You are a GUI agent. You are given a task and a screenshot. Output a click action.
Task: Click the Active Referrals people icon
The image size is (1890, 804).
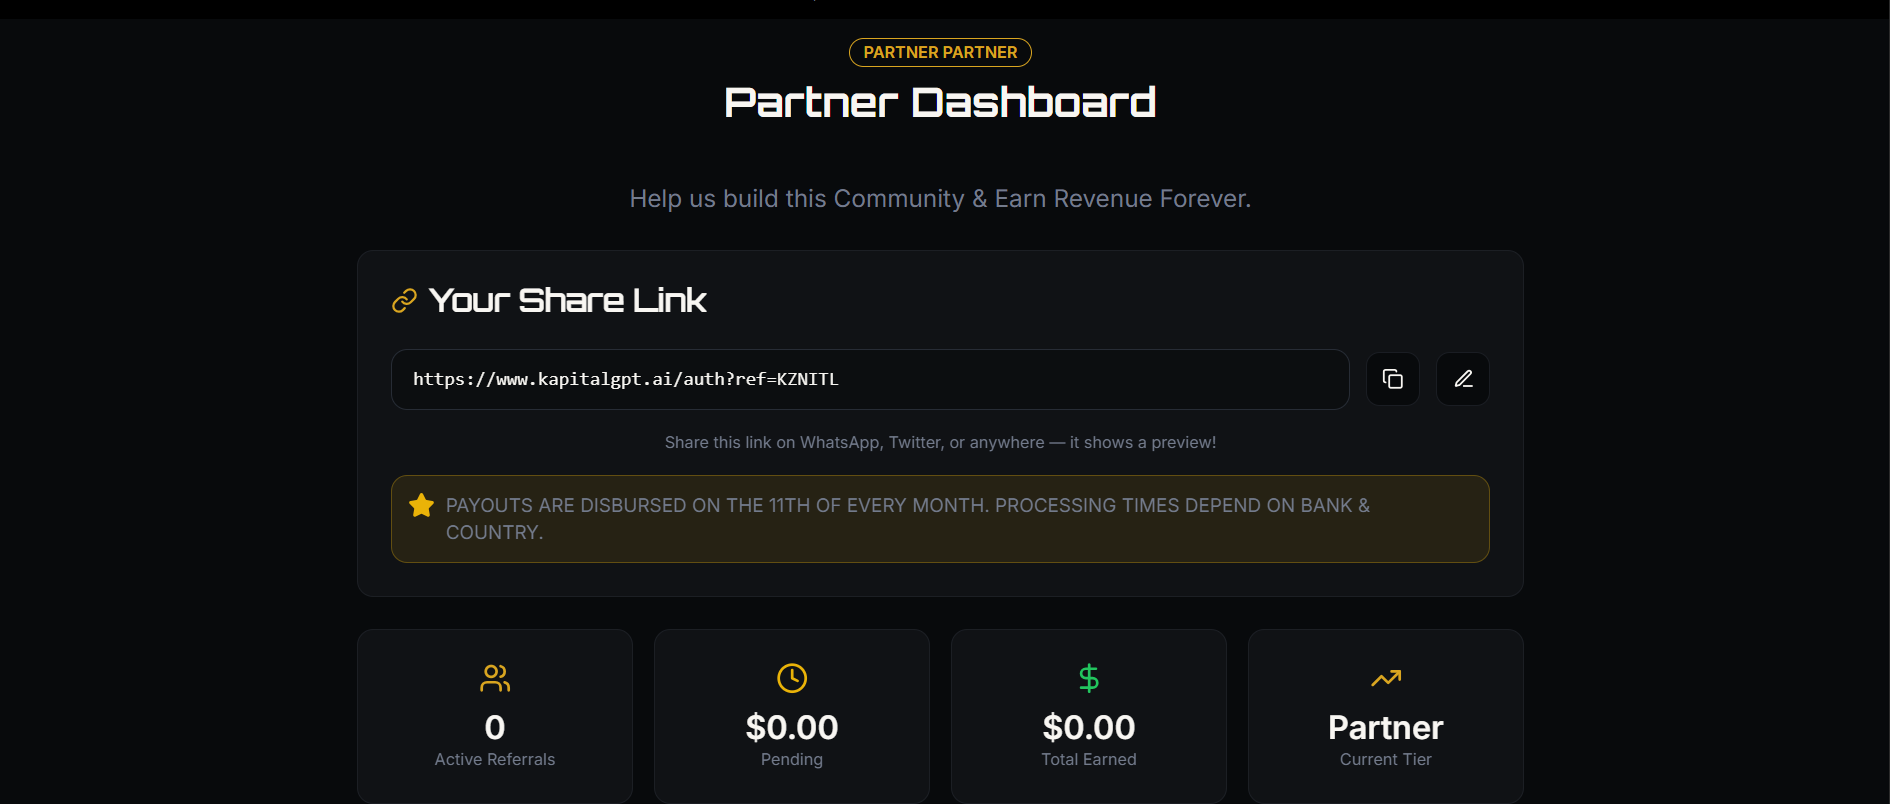pos(495,678)
